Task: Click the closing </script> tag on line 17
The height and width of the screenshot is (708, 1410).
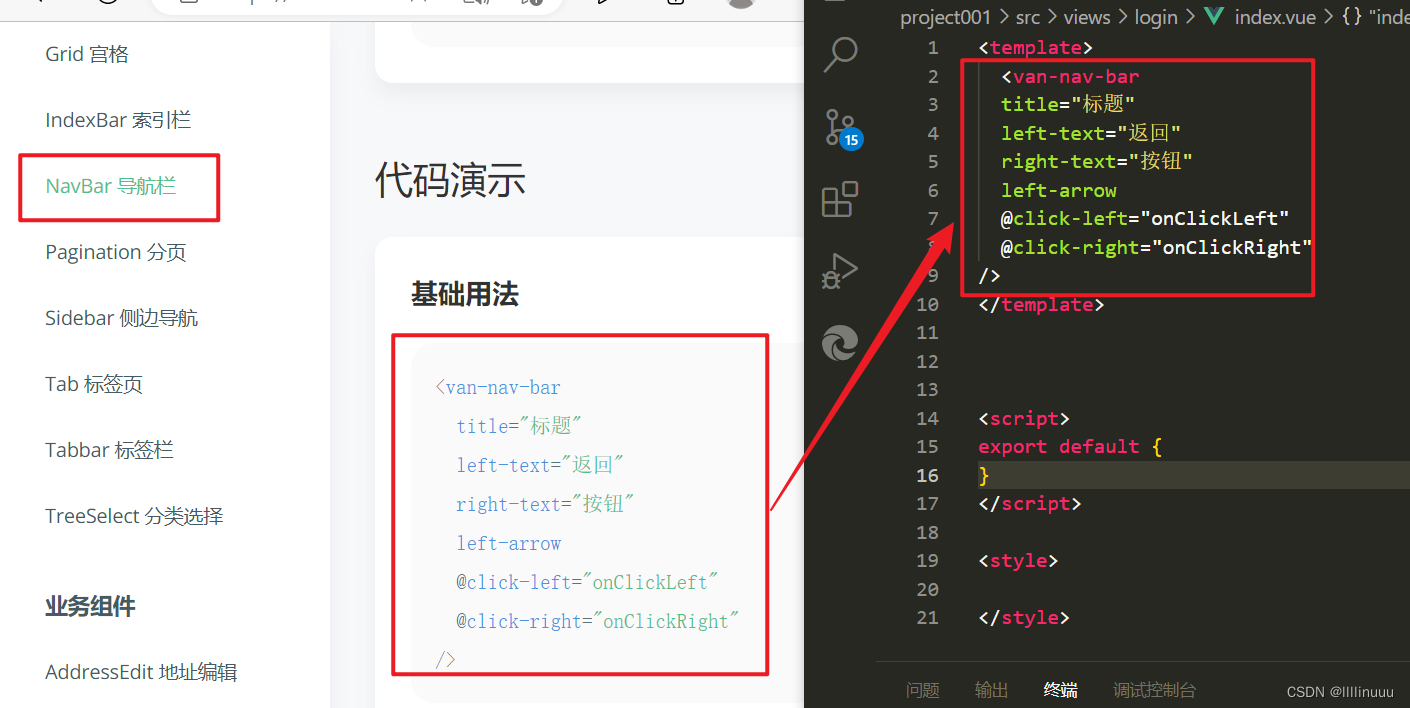Action: [x=1030, y=503]
